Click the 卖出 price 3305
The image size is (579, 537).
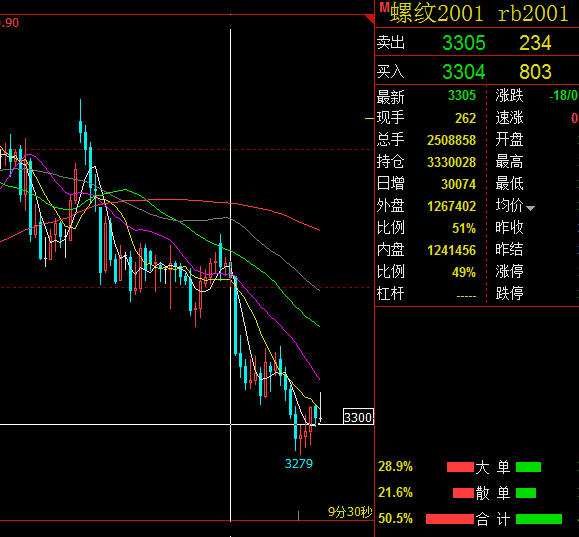pyautogui.click(x=464, y=43)
